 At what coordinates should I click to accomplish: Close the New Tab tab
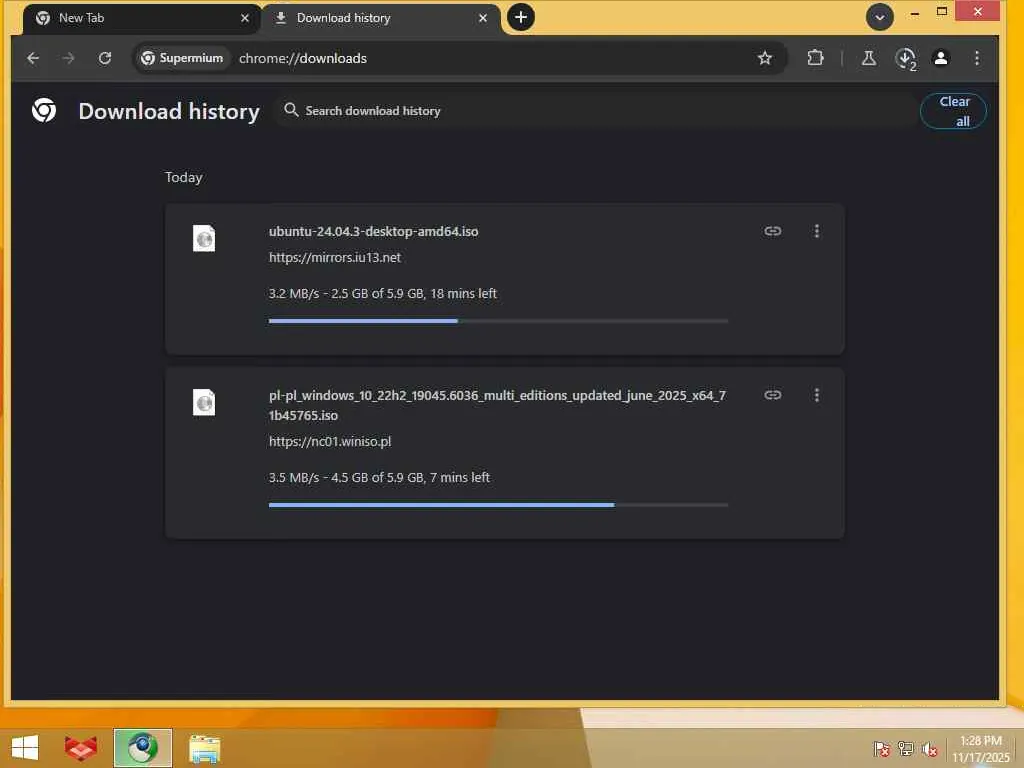(245, 18)
